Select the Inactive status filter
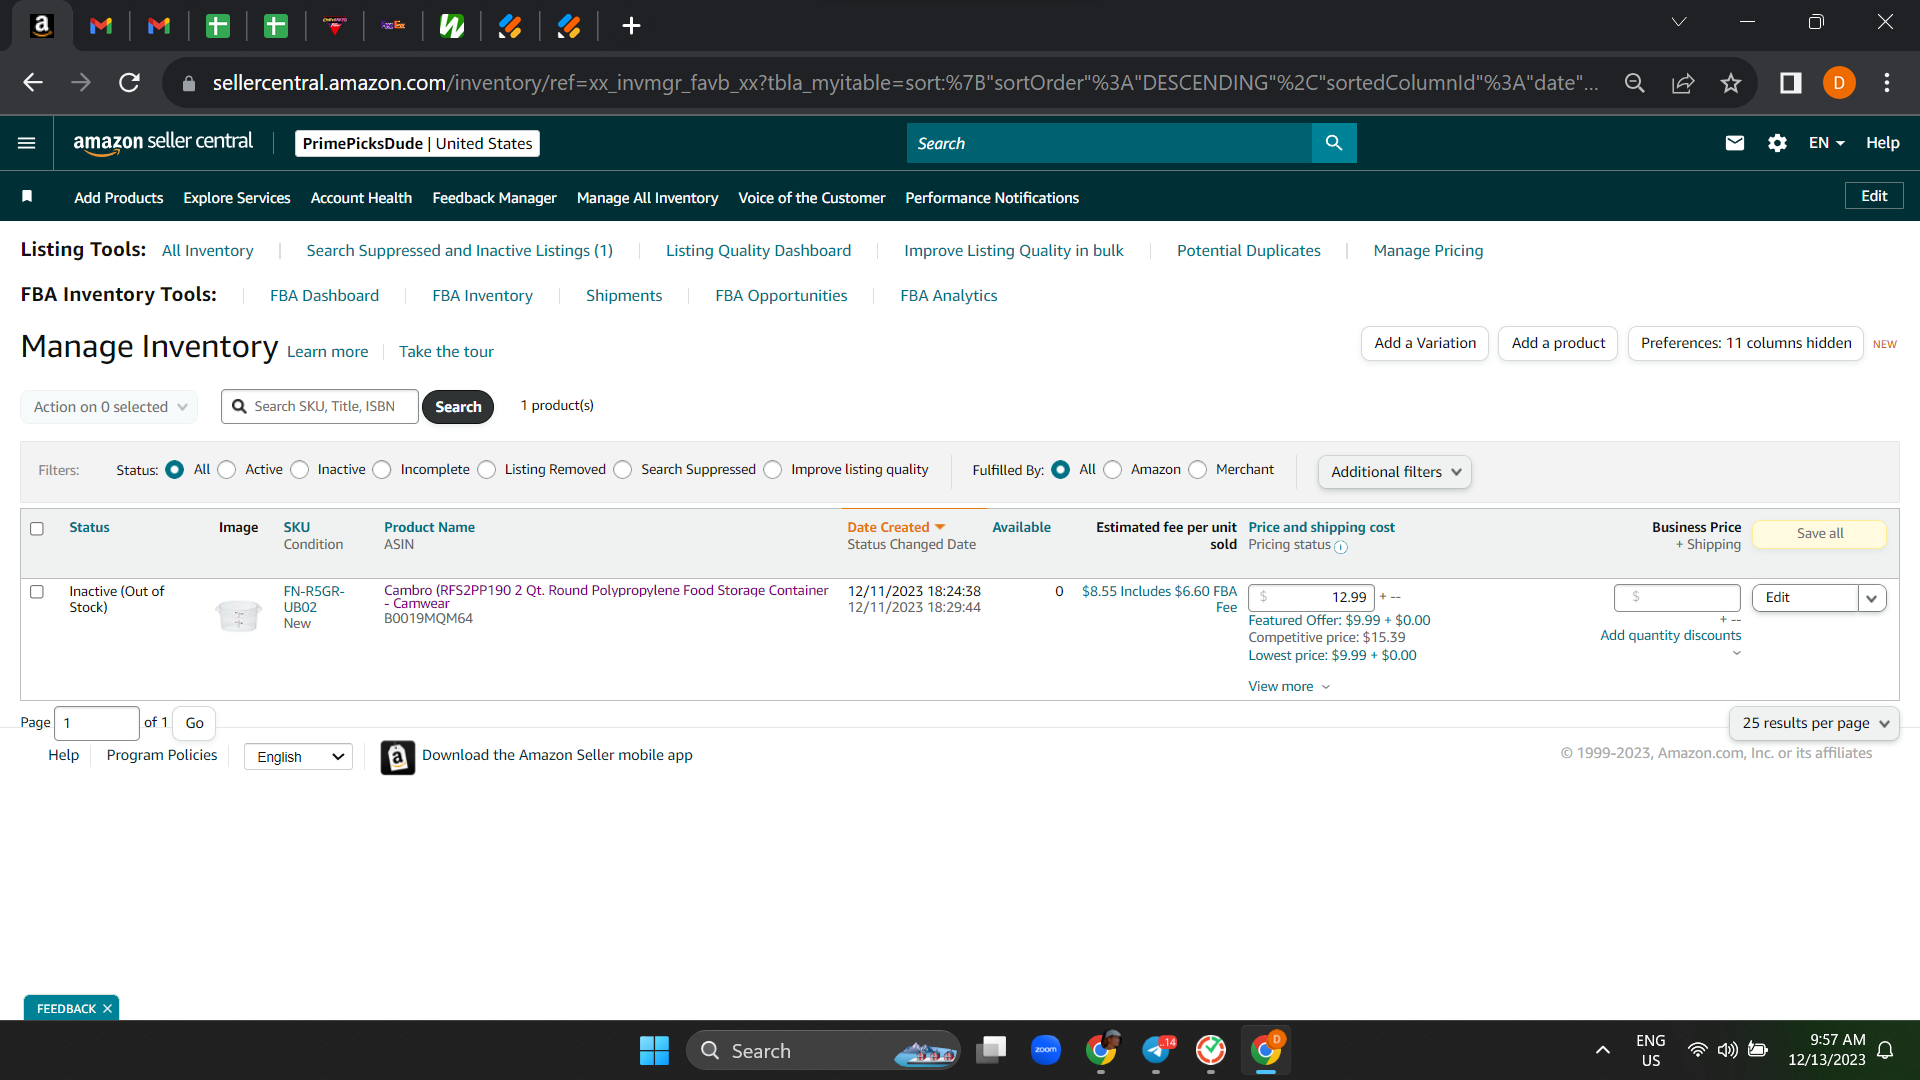The height and width of the screenshot is (1080, 1920). click(300, 470)
